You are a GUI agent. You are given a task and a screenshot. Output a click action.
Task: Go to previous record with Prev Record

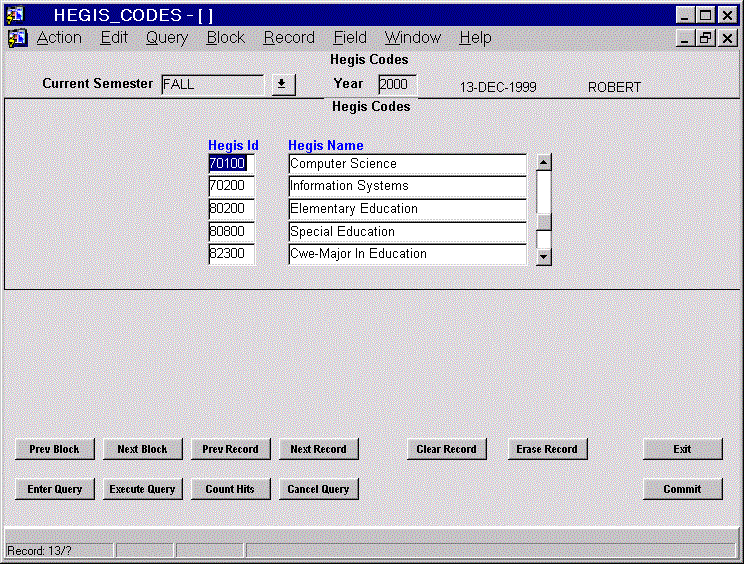[231, 449]
